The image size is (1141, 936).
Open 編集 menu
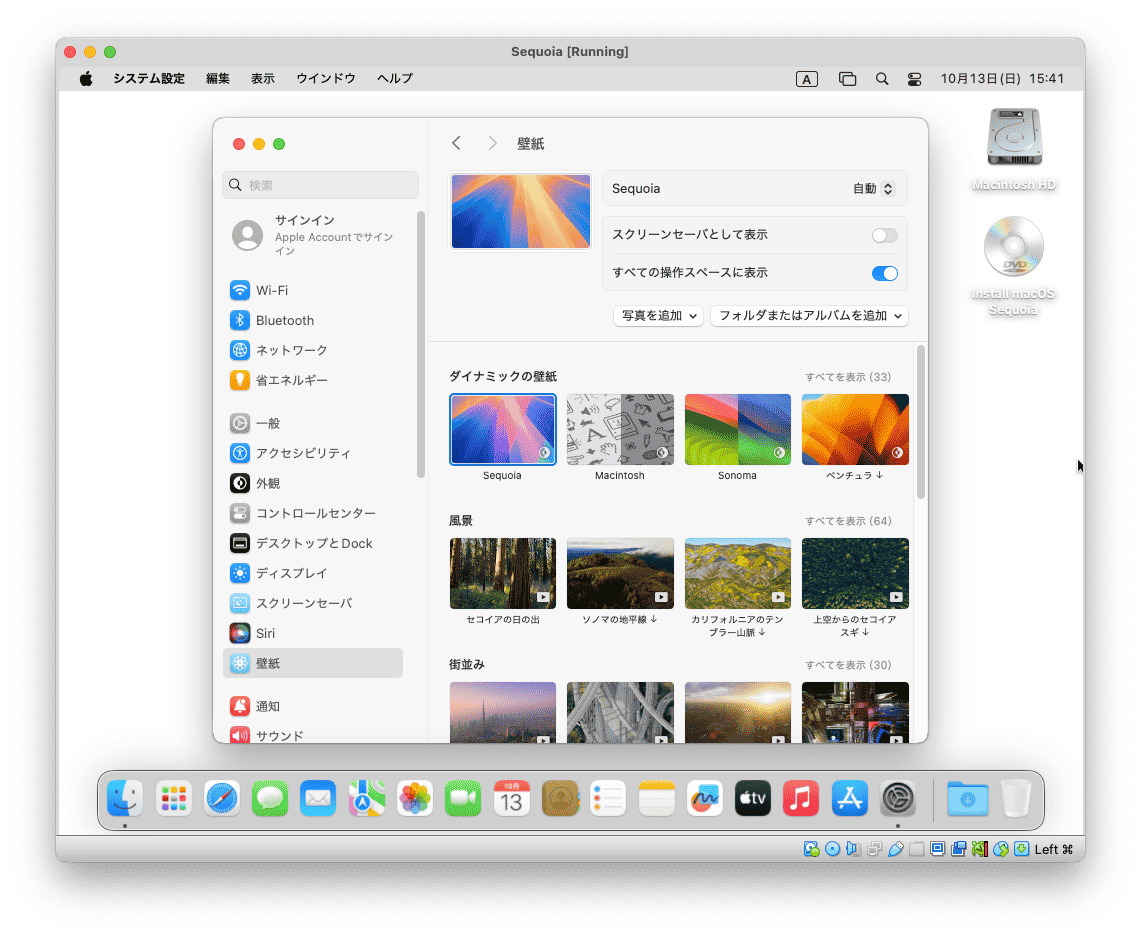pos(218,79)
